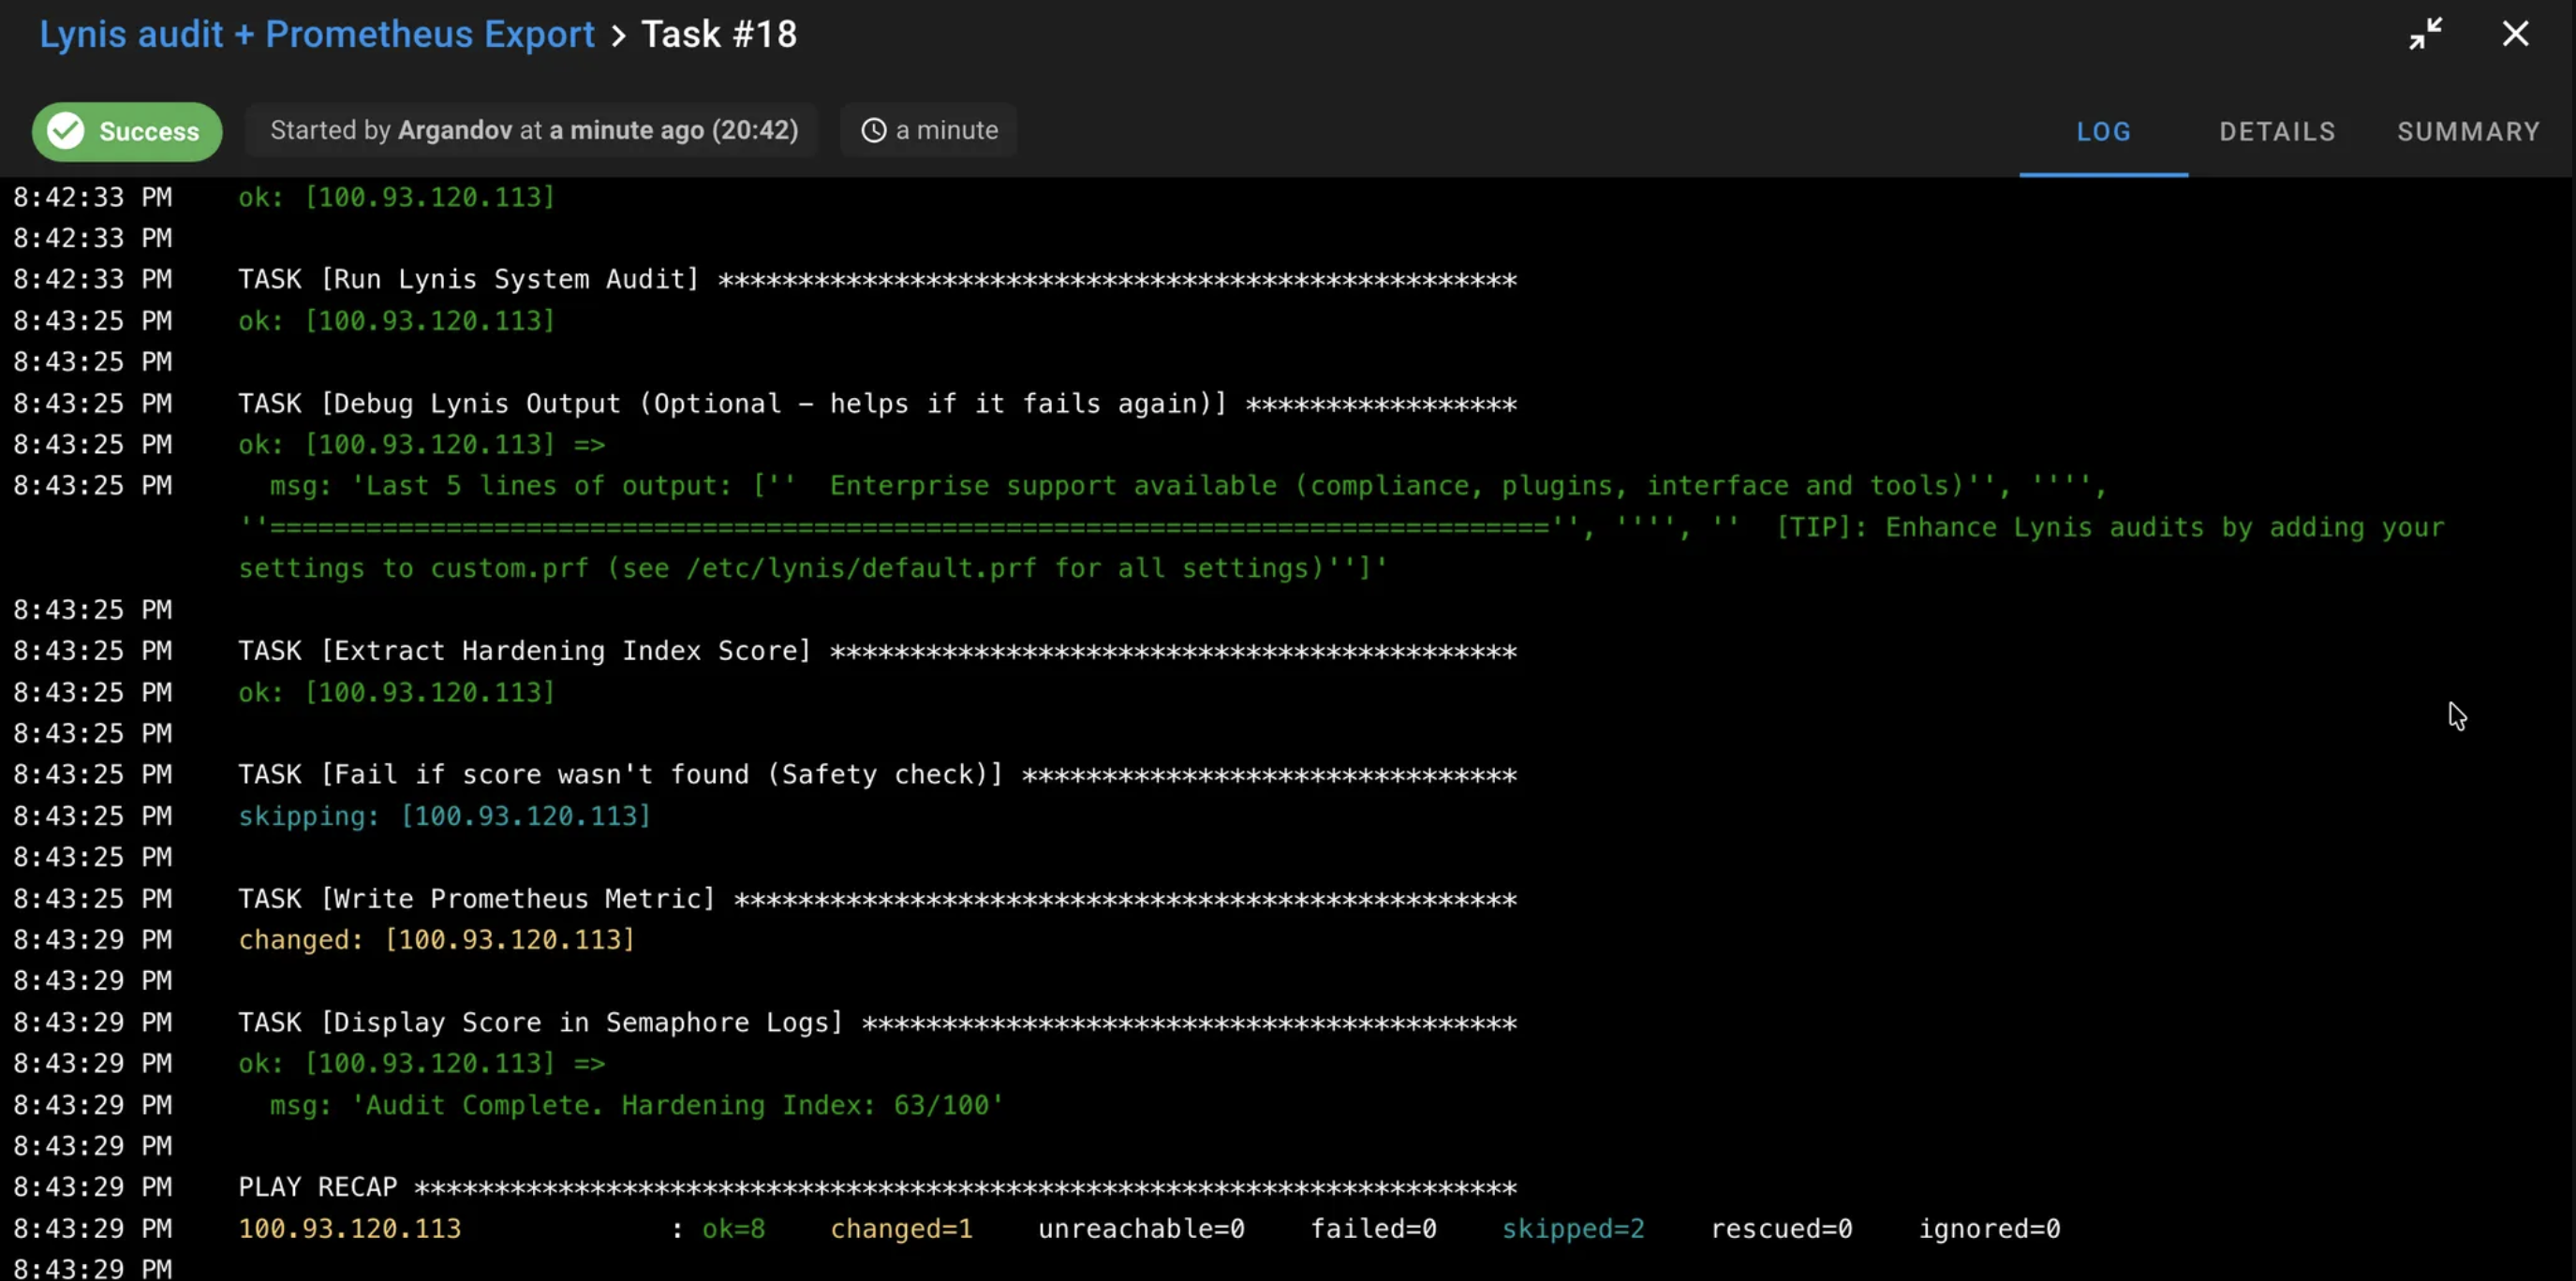Screen dimensions: 2576x1281
Task: Close the task dialog with the X icon
Action: tap(2514, 34)
